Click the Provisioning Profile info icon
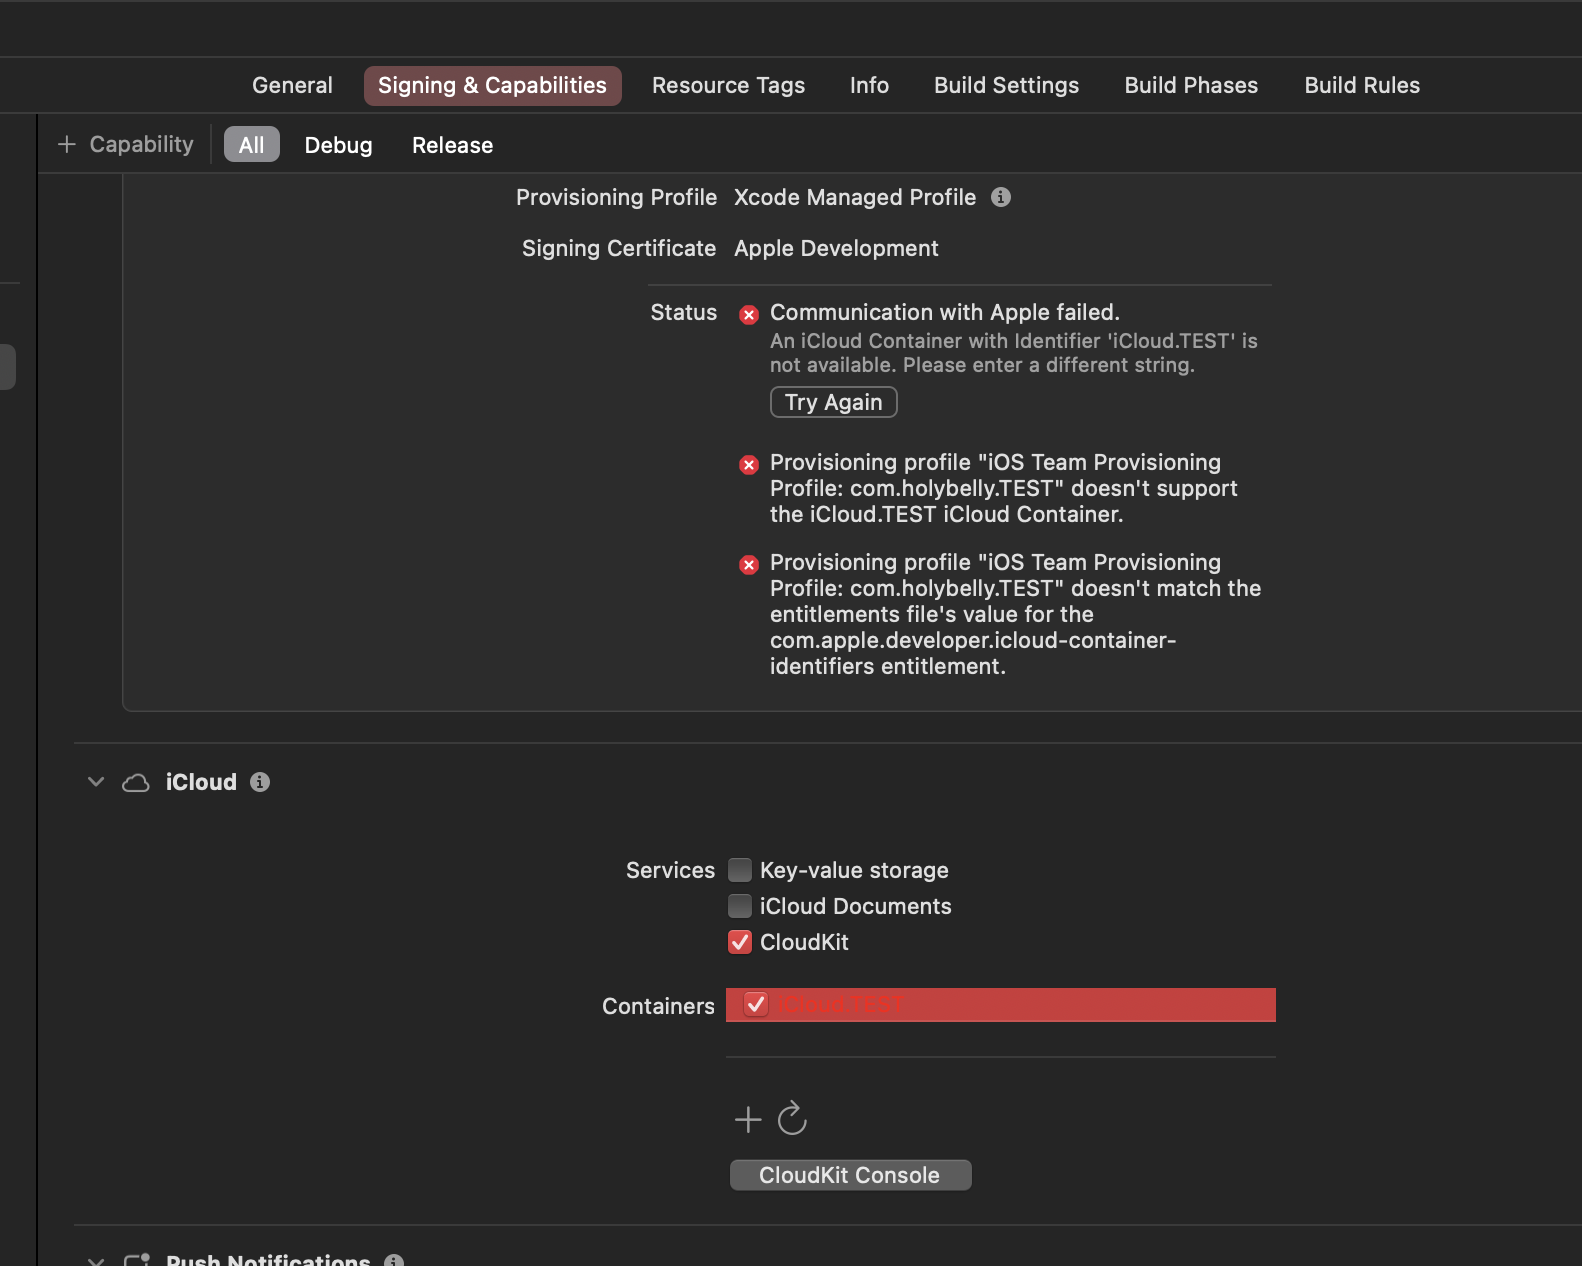This screenshot has height=1266, width=1582. click(x=1000, y=198)
